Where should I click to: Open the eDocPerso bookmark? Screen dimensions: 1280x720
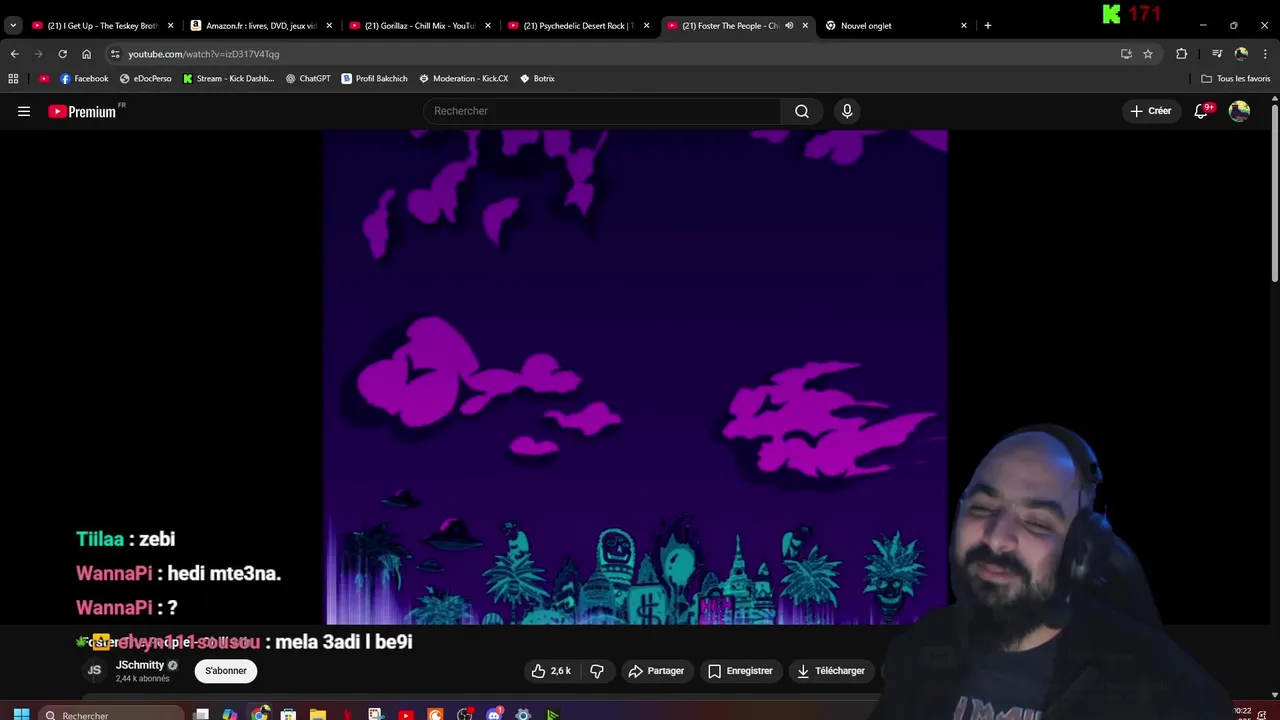tap(145, 78)
